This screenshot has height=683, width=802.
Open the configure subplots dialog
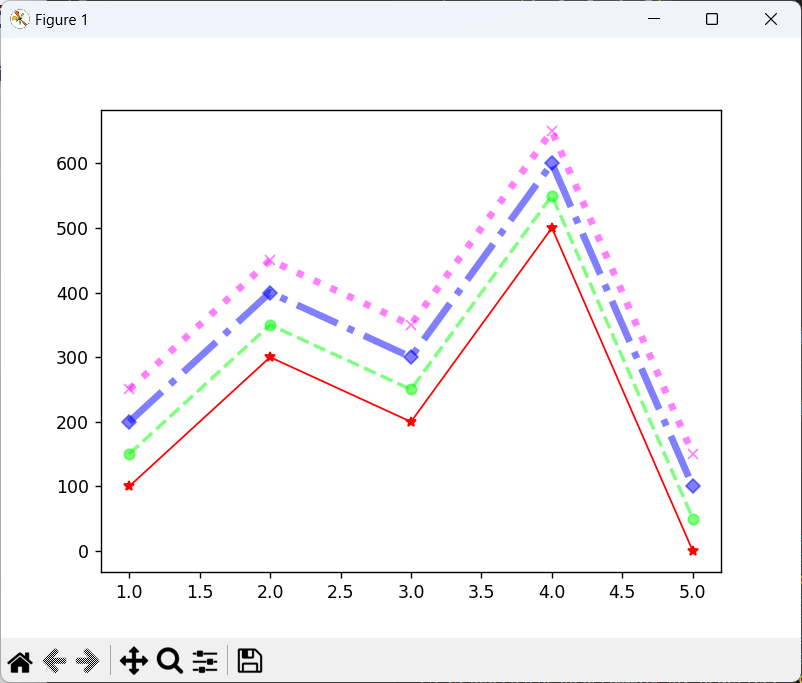[205, 661]
